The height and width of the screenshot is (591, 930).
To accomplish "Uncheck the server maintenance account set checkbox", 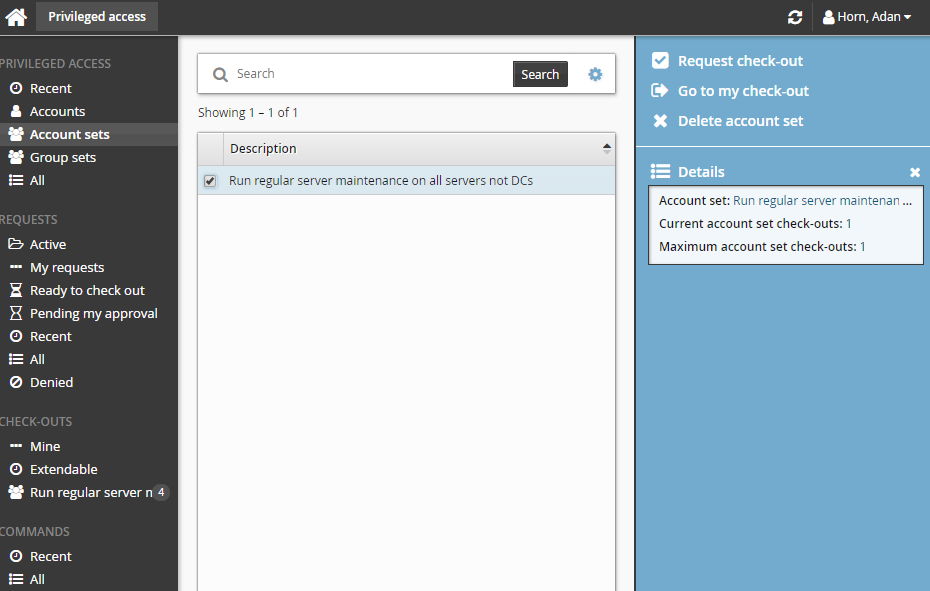I will click(x=210, y=181).
